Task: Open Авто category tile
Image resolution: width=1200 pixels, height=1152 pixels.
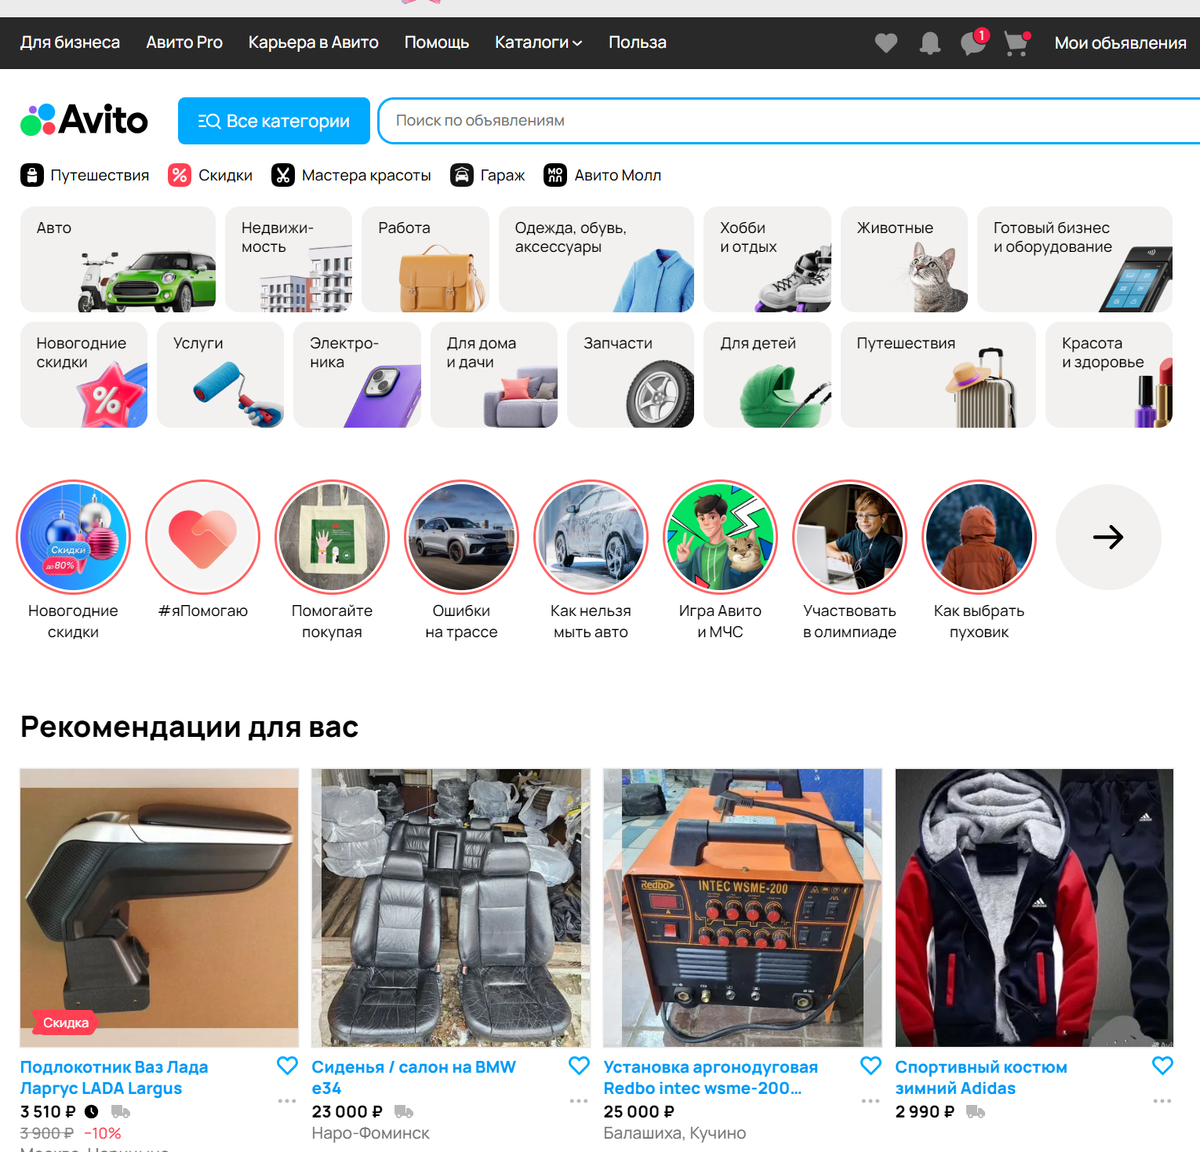Action: [x=118, y=260]
